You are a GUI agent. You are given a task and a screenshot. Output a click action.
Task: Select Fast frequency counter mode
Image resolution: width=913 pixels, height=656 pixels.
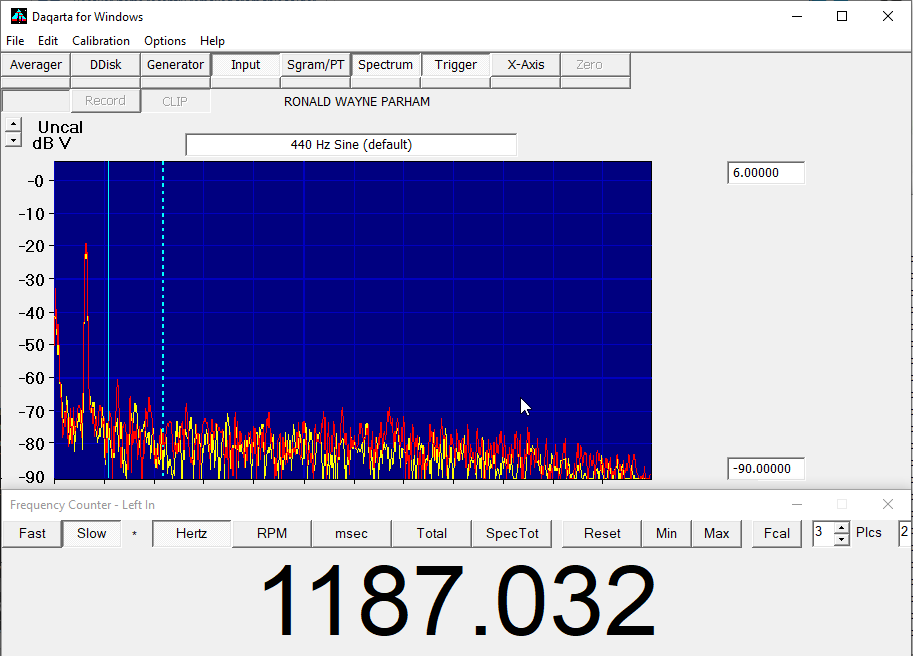32,534
